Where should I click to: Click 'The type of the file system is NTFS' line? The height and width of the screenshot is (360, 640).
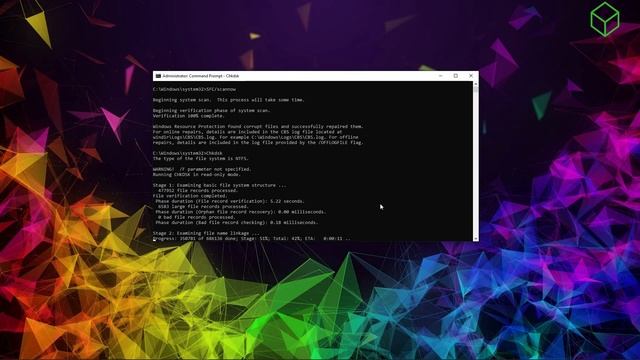[200, 158]
